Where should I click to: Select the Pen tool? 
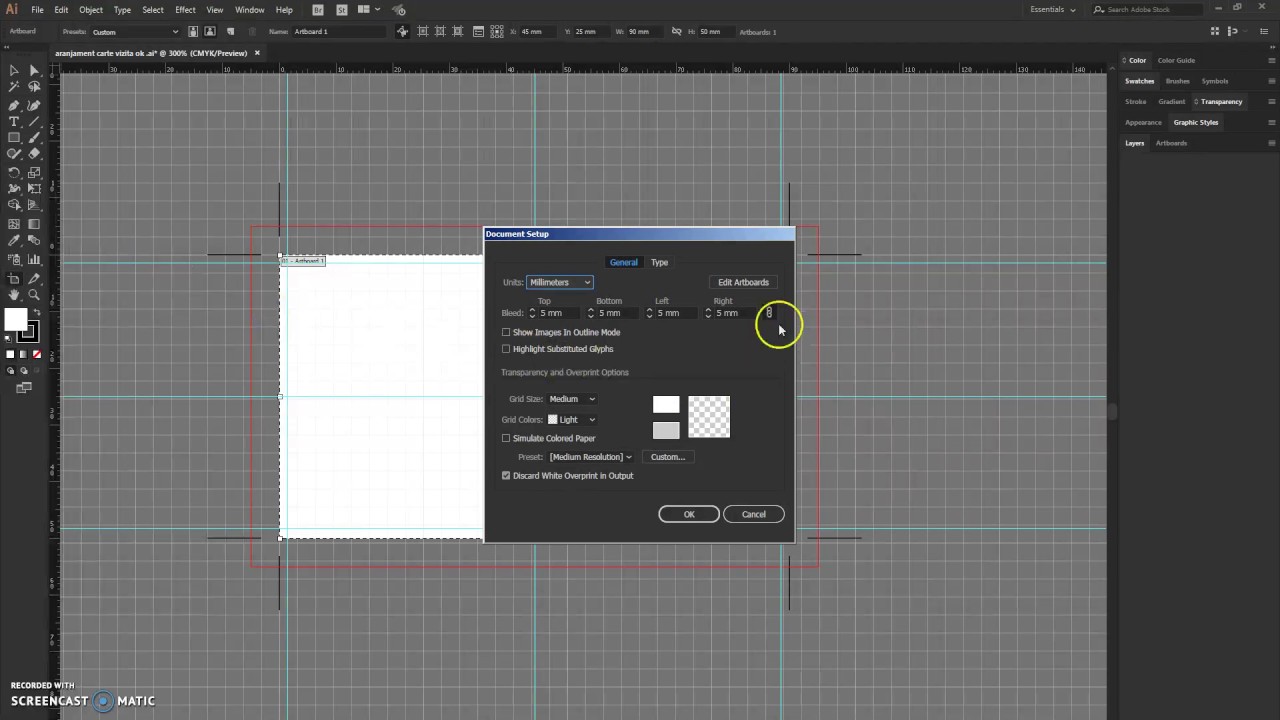pos(14,107)
